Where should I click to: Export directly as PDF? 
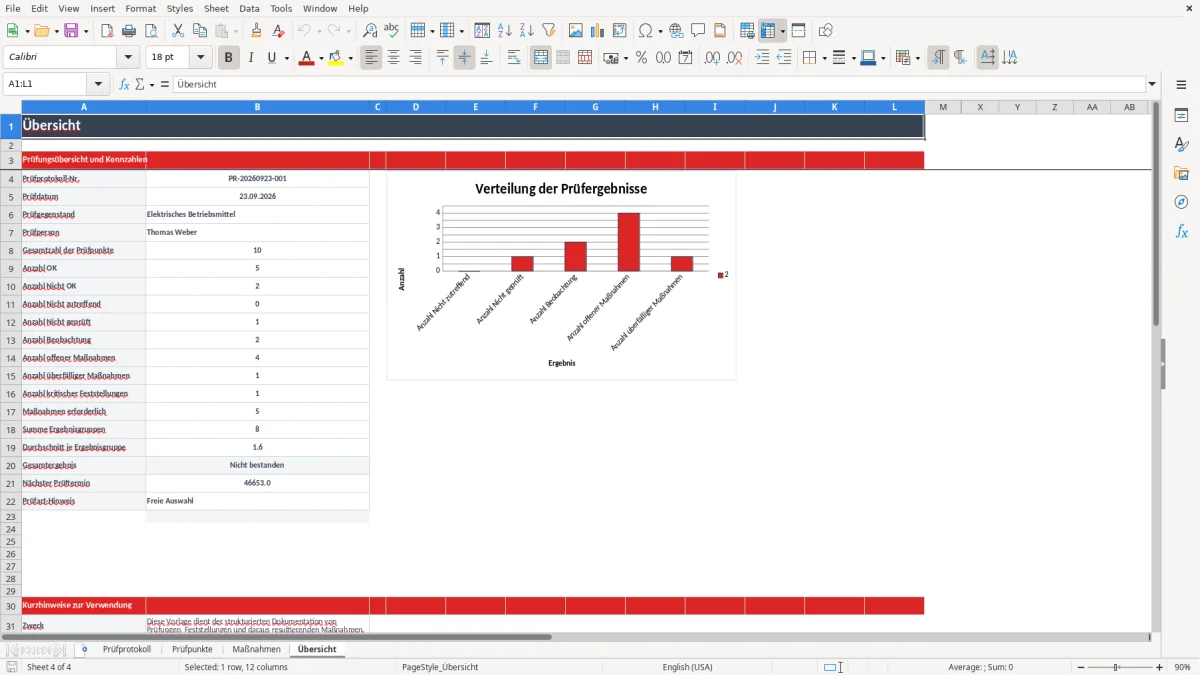[107, 31]
